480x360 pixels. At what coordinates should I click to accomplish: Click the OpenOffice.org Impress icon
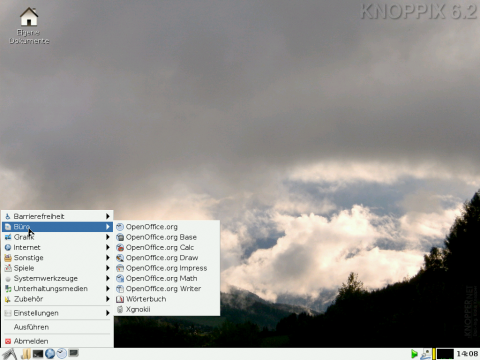click(120, 268)
